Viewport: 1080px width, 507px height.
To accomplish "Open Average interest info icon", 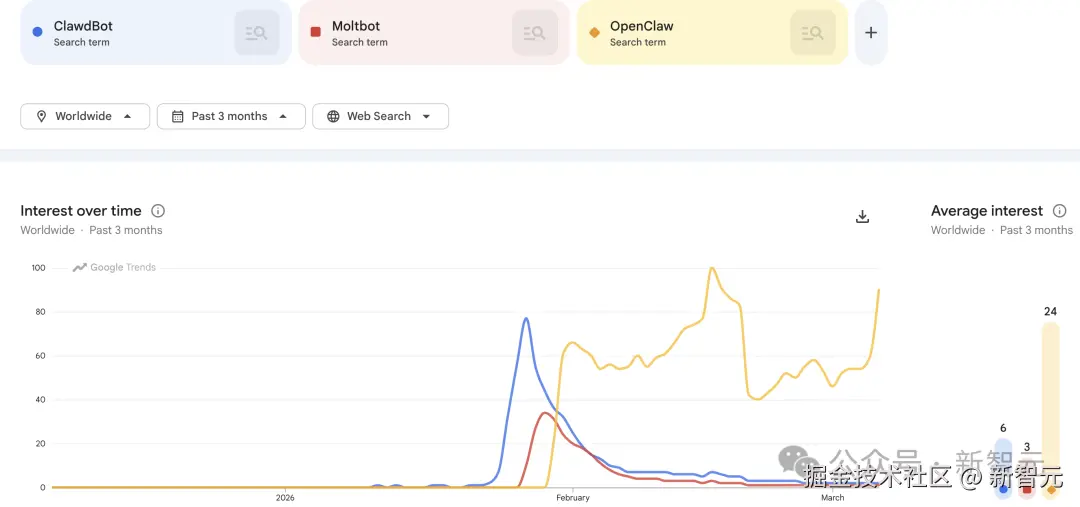I will pyautogui.click(x=1060, y=211).
